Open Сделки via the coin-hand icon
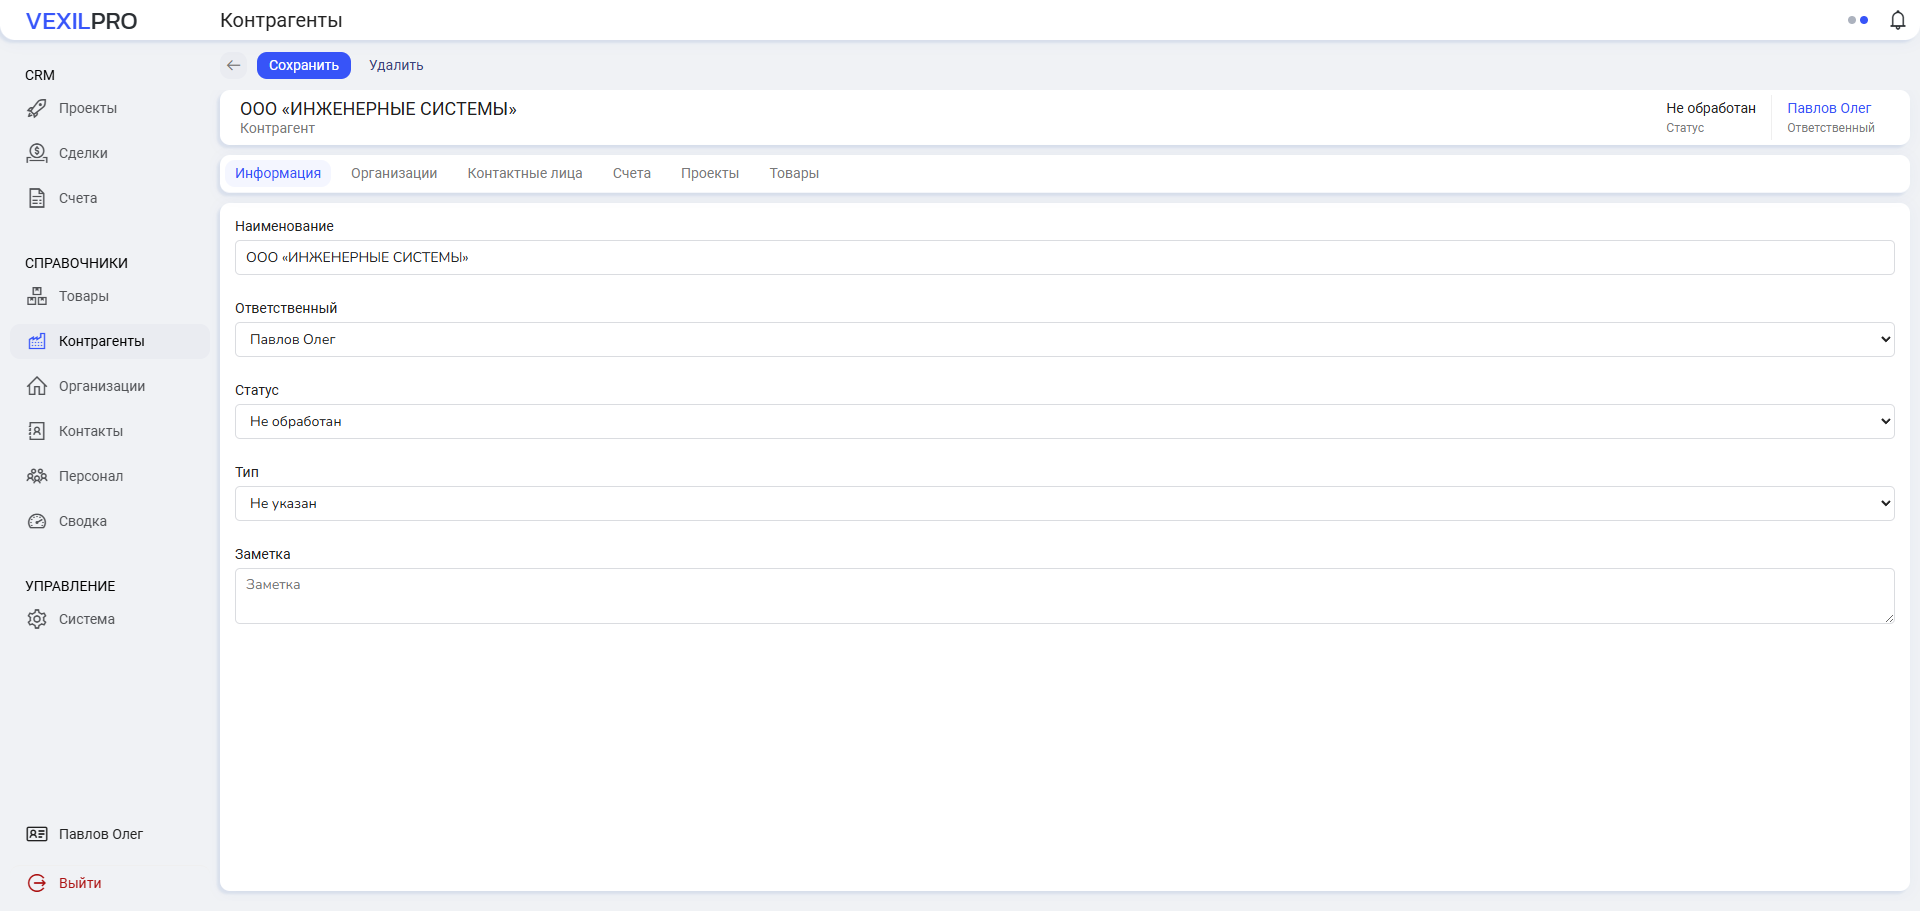This screenshot has width=1920, height=911. [x=37, y=153]
